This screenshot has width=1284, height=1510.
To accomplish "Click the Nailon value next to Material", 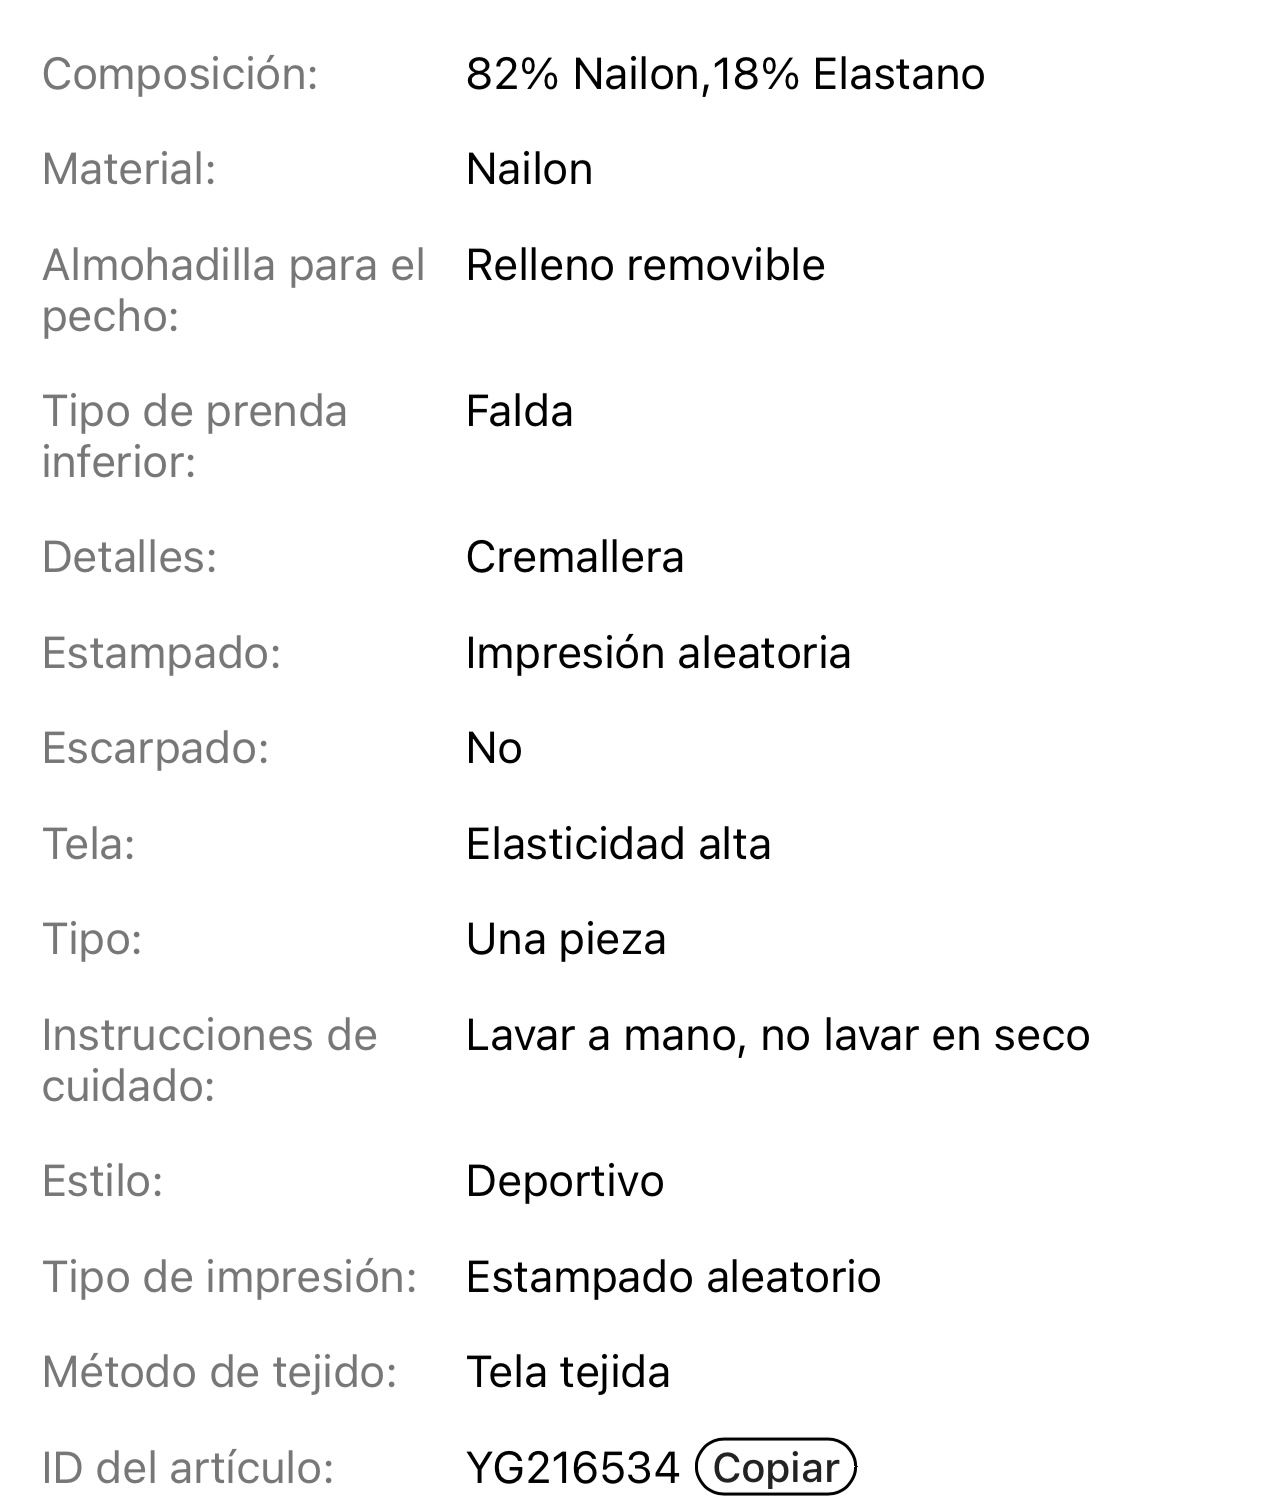I will click(529, 169).
